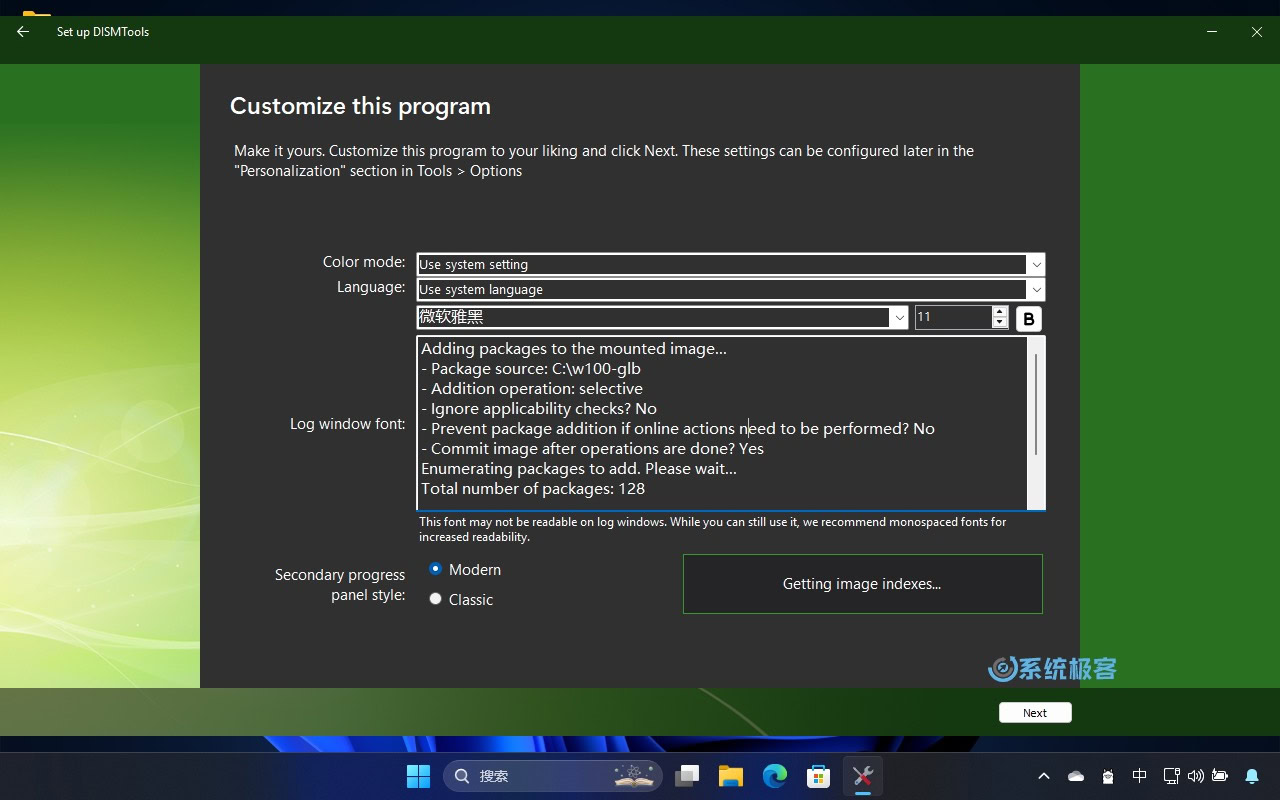
Task: Show hidden tray icons chevron
Action: [1044, 776]
